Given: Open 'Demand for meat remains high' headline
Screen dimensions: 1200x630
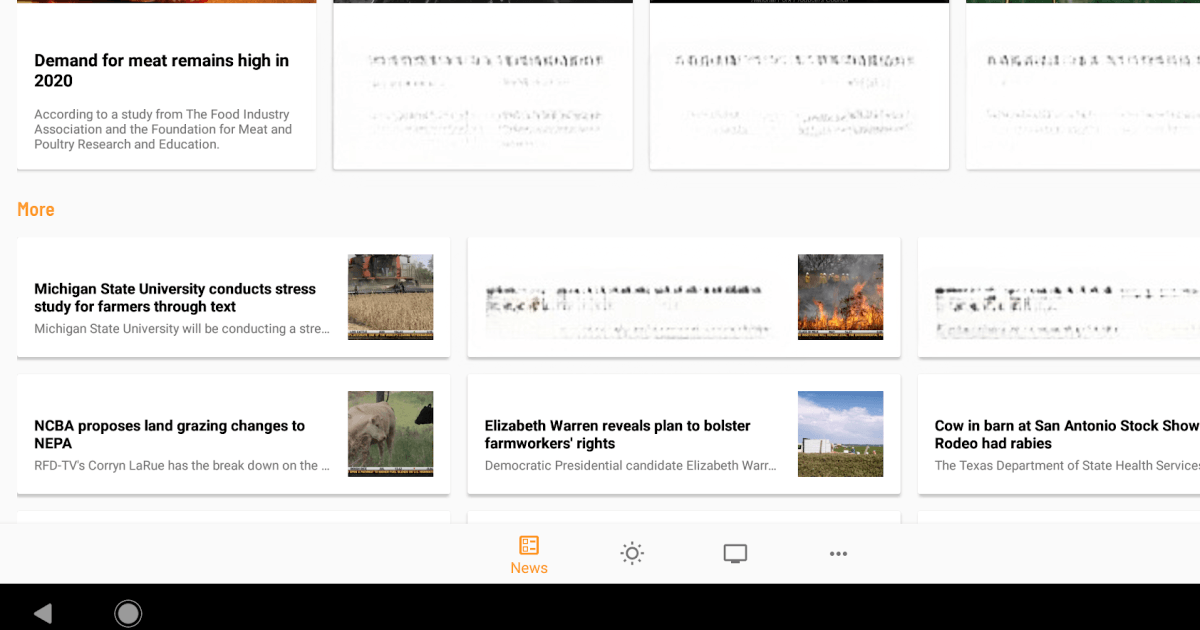Looking at the screenshot, I should click(161, 71).
